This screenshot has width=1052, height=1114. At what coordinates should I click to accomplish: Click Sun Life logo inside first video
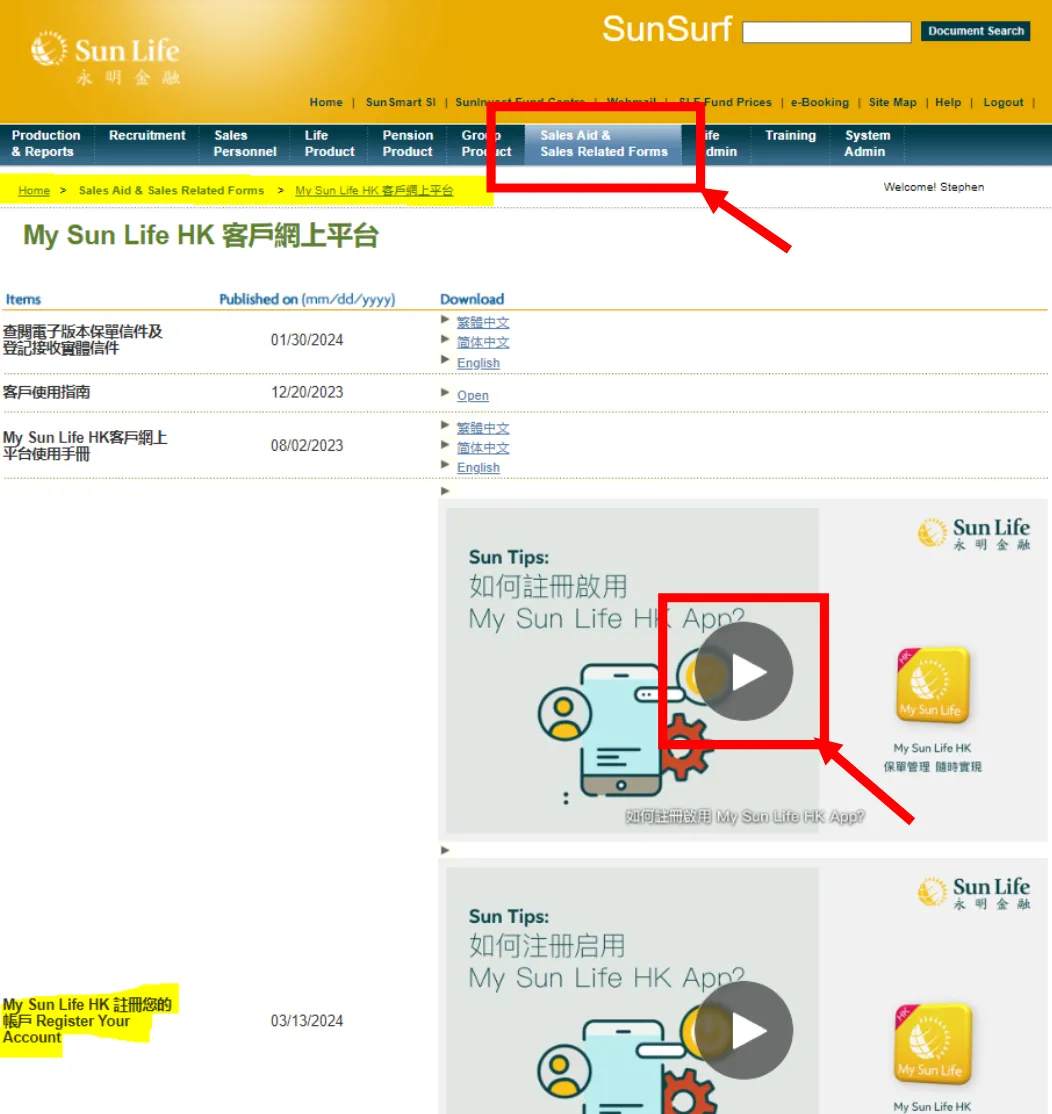click(x=973, y=534)
